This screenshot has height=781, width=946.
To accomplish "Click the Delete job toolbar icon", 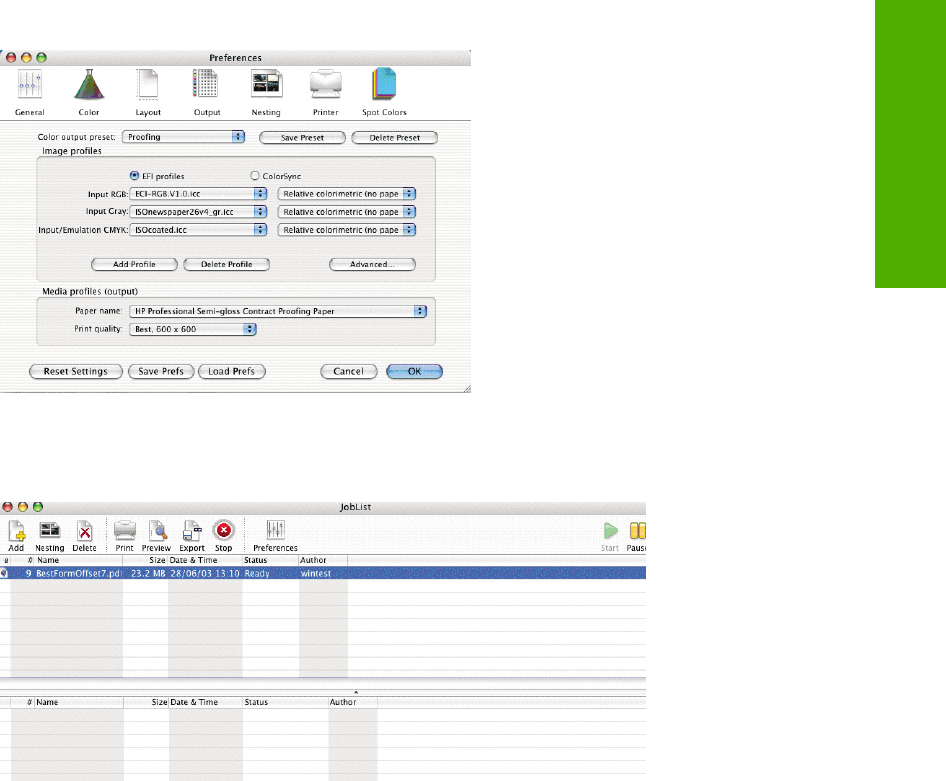I will (x=84, y=533).
